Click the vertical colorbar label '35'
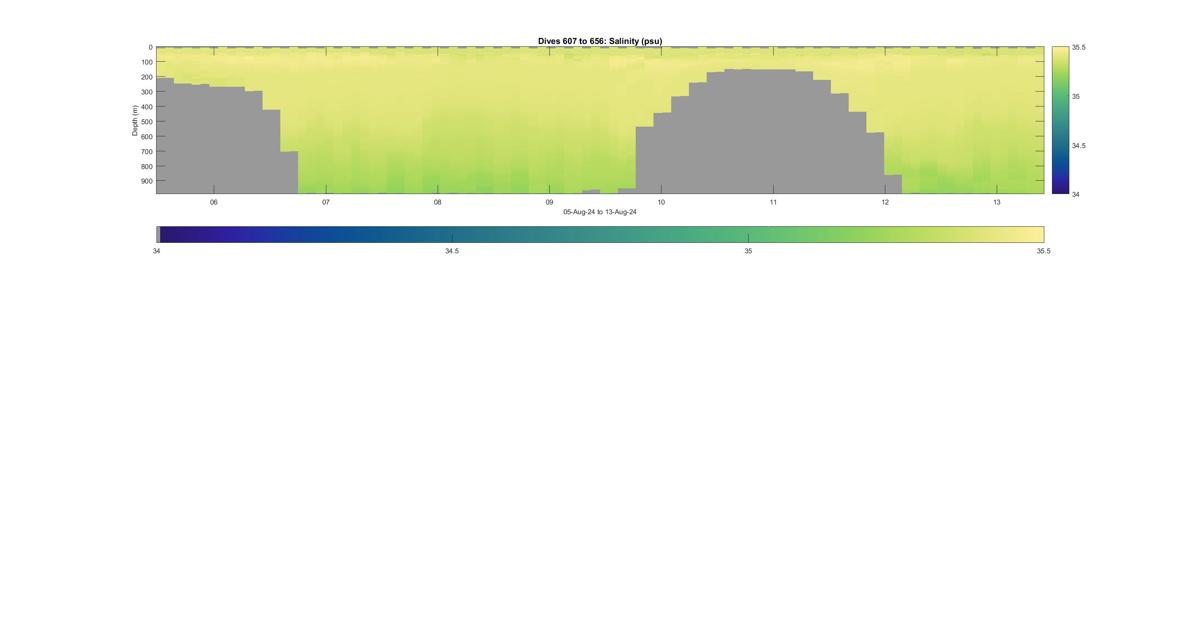The image size is (1200, 622). pos(1076,96)
